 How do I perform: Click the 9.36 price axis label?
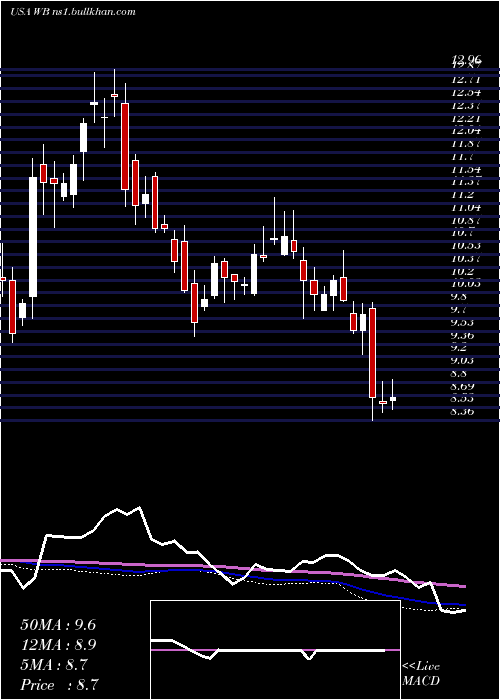(462, 336)
